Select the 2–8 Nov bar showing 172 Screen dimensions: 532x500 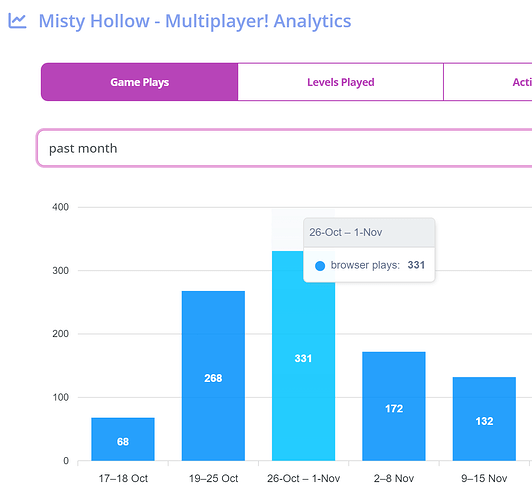point(394,406)
